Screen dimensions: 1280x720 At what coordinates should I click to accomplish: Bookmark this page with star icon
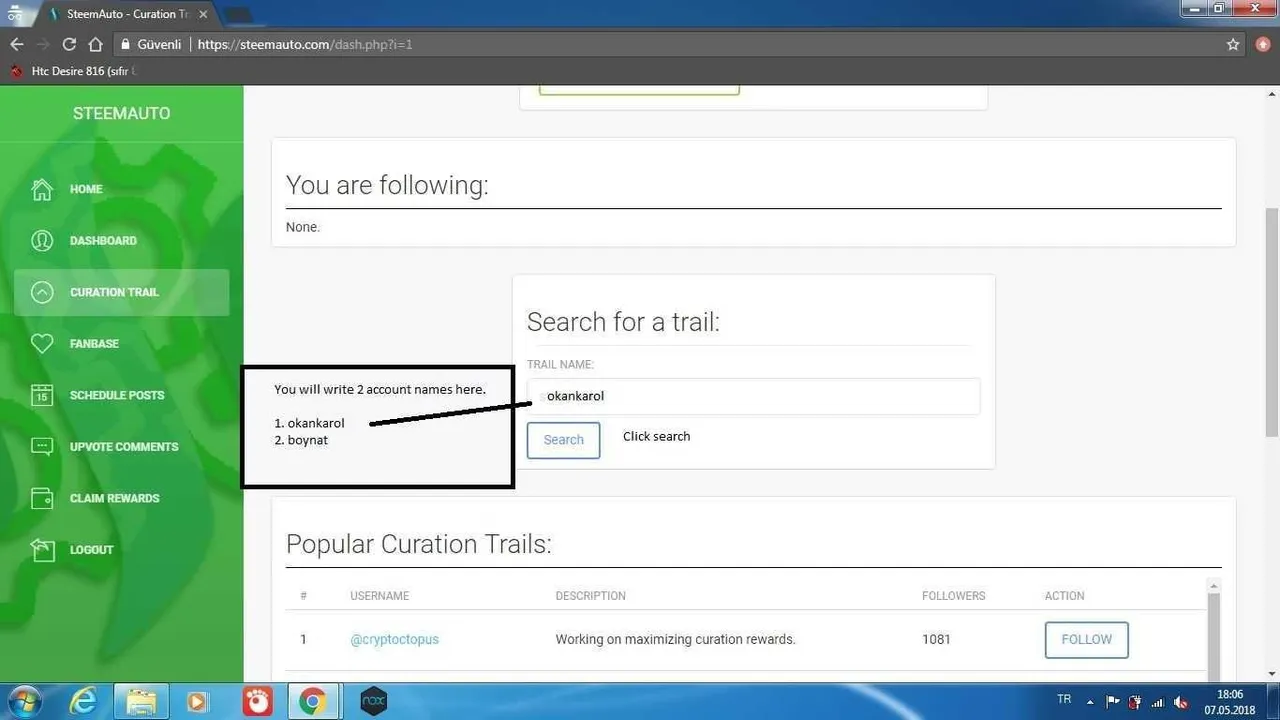[x=1233, y=44]
